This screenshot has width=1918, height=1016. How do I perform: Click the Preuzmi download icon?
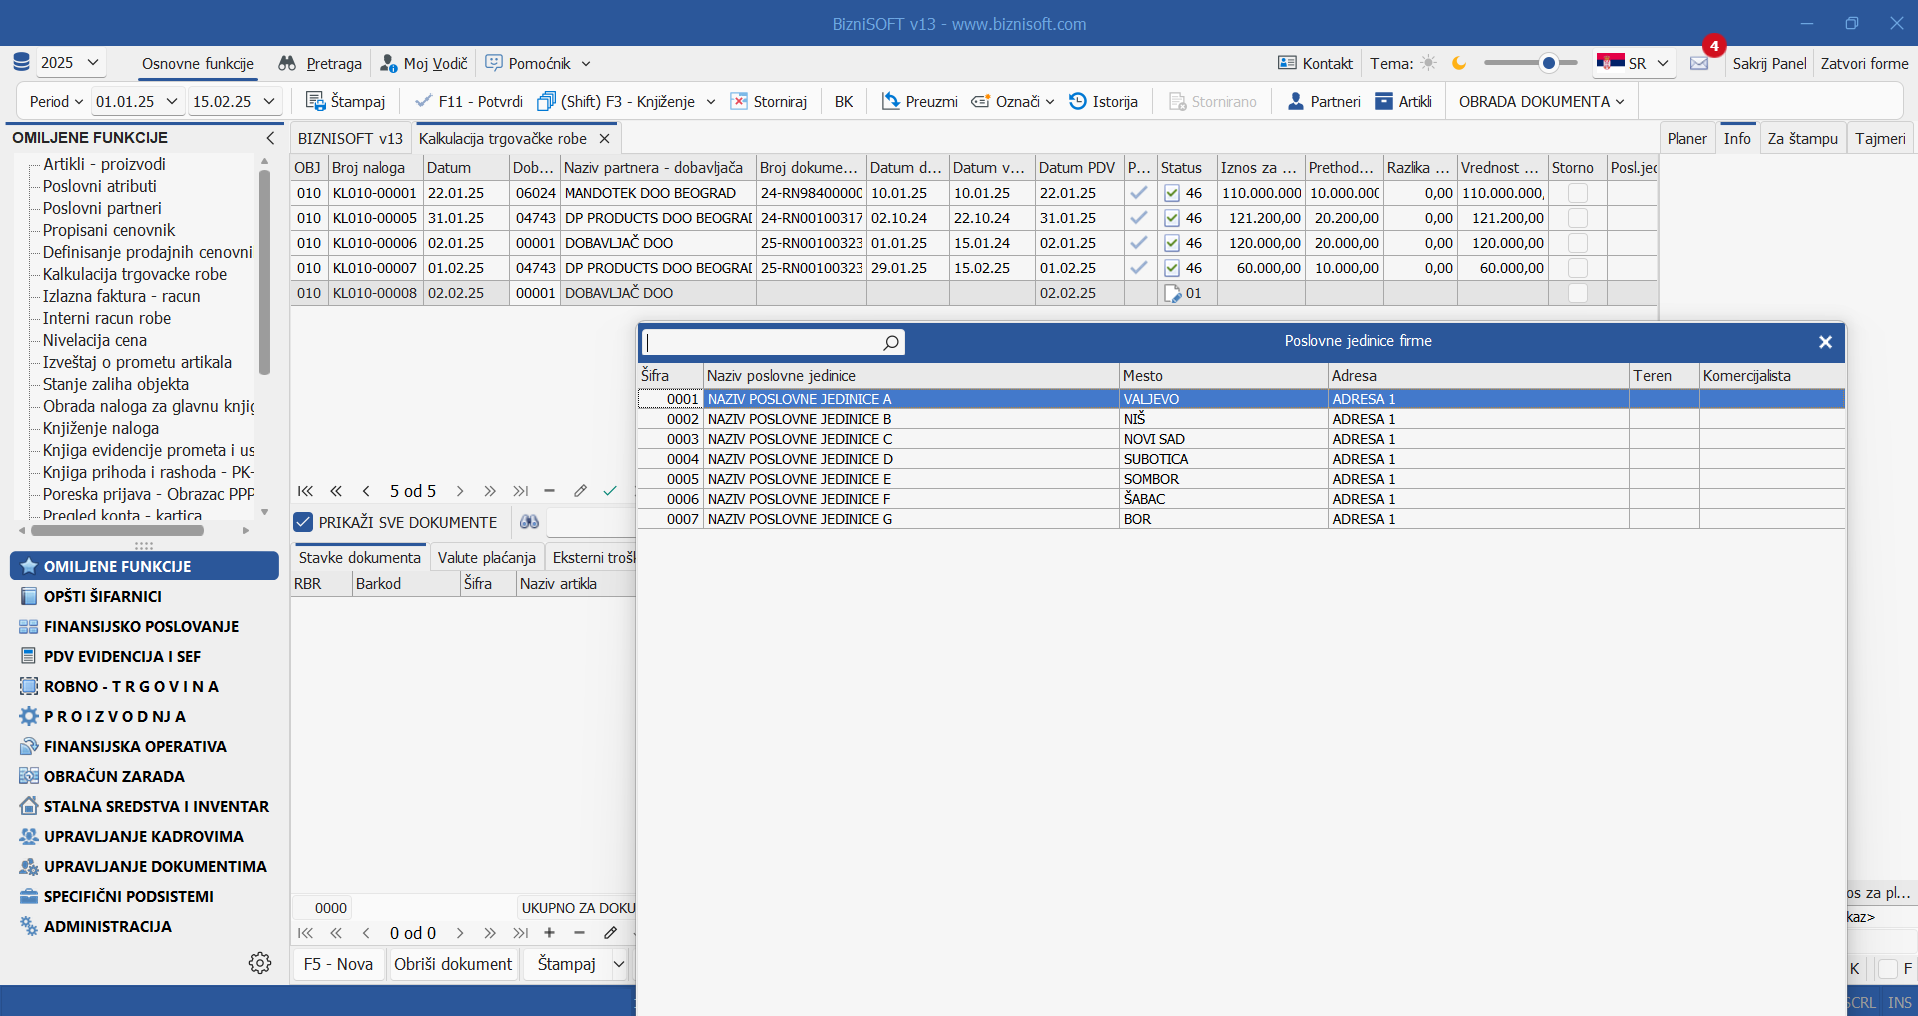(890, 101)
